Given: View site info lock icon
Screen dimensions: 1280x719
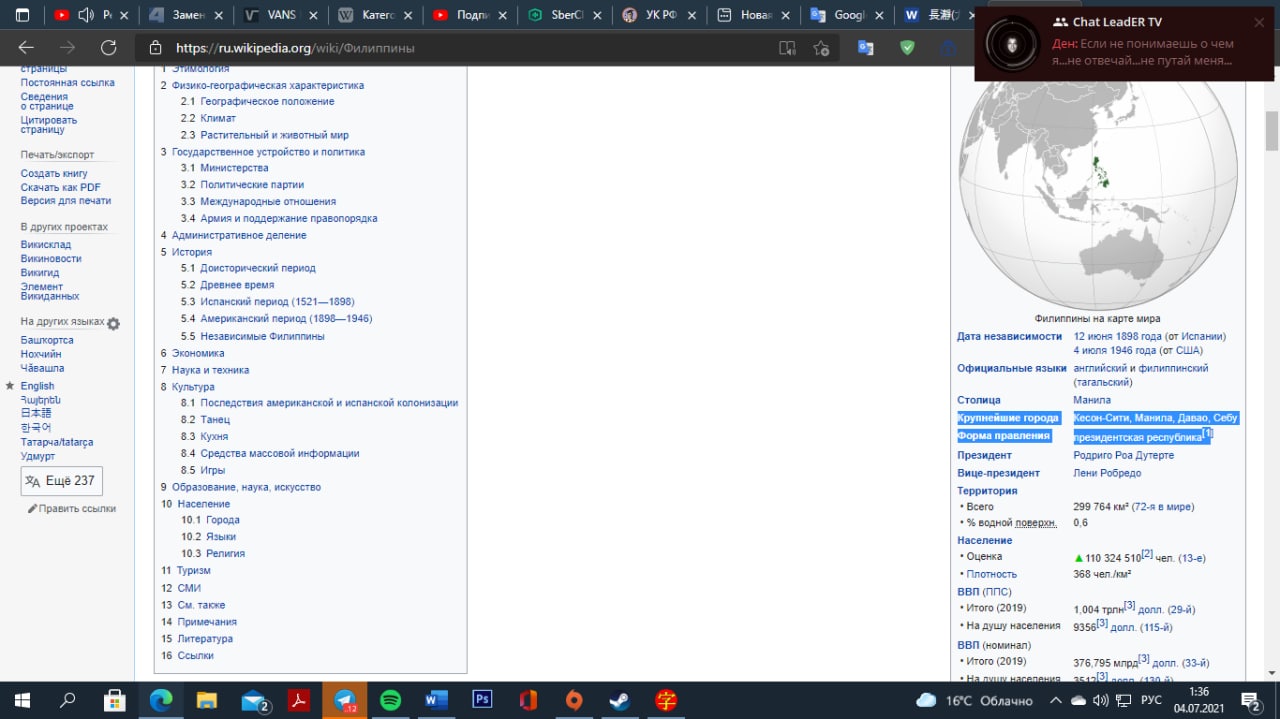Looking at the screenshot, I should click(x=155, y=48).
